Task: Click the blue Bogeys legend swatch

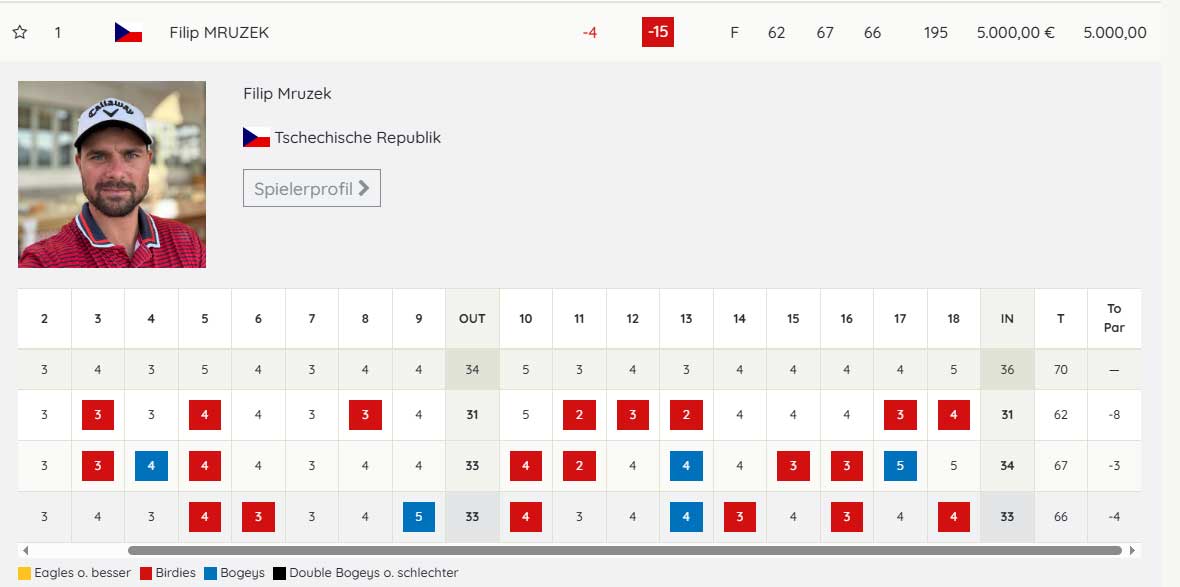Action: point(210,573)
